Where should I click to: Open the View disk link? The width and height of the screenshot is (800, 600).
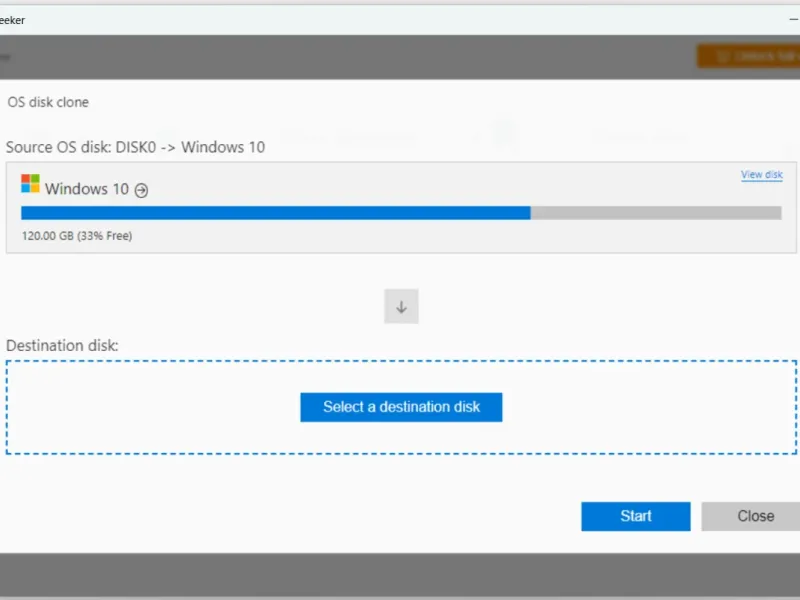tap(762, 174)
